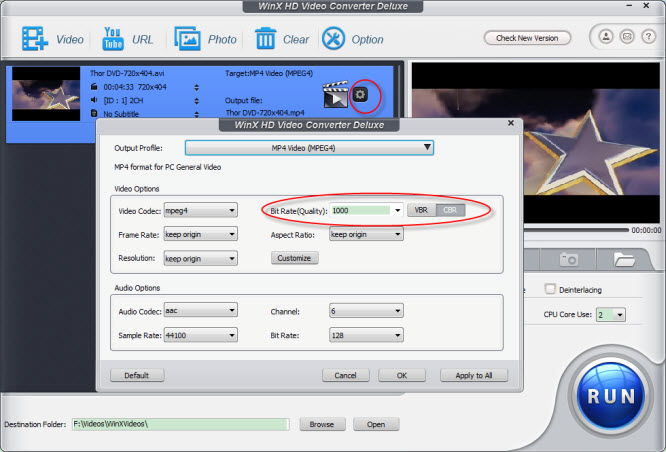This screenshot has width=666, height=452.
Task: Click the Check New Version button
Action: tap(527, 38)
